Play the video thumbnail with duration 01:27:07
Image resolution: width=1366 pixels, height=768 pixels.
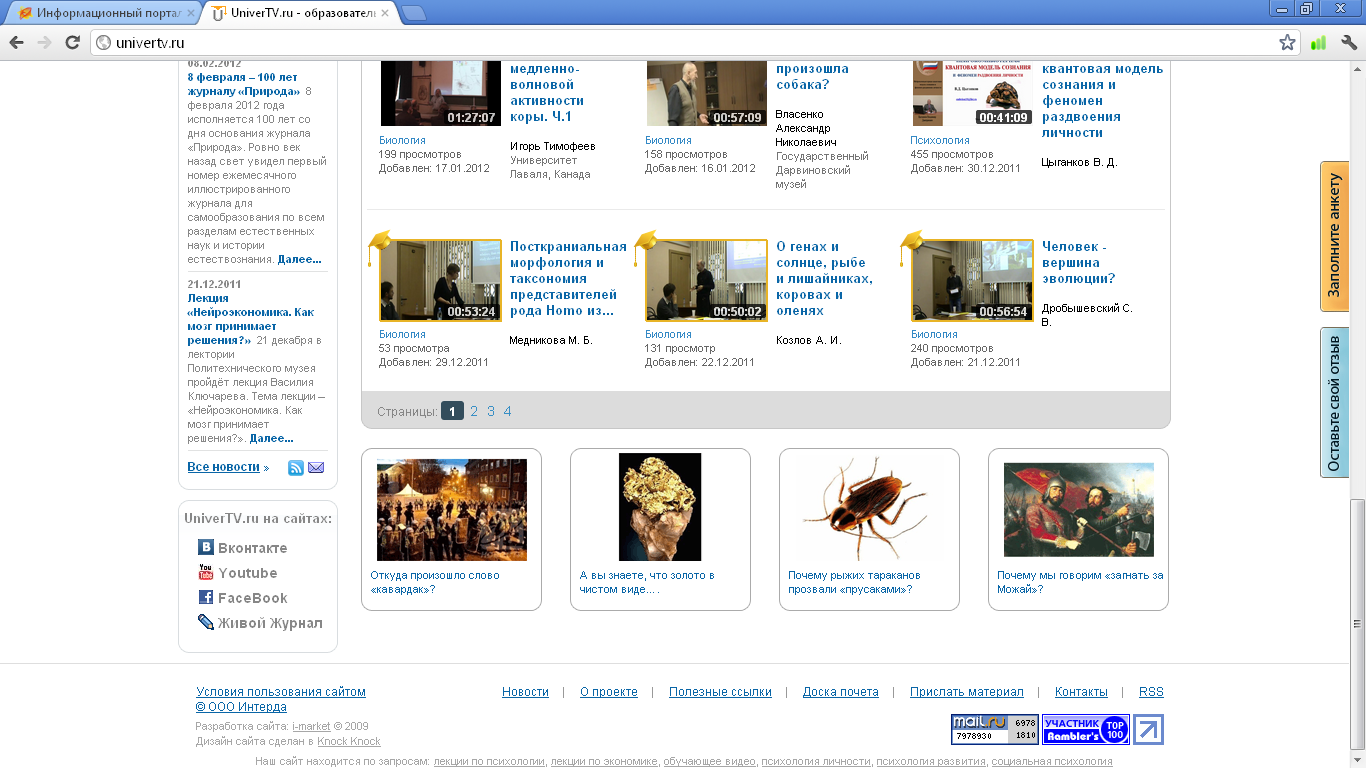click(440, 93)
